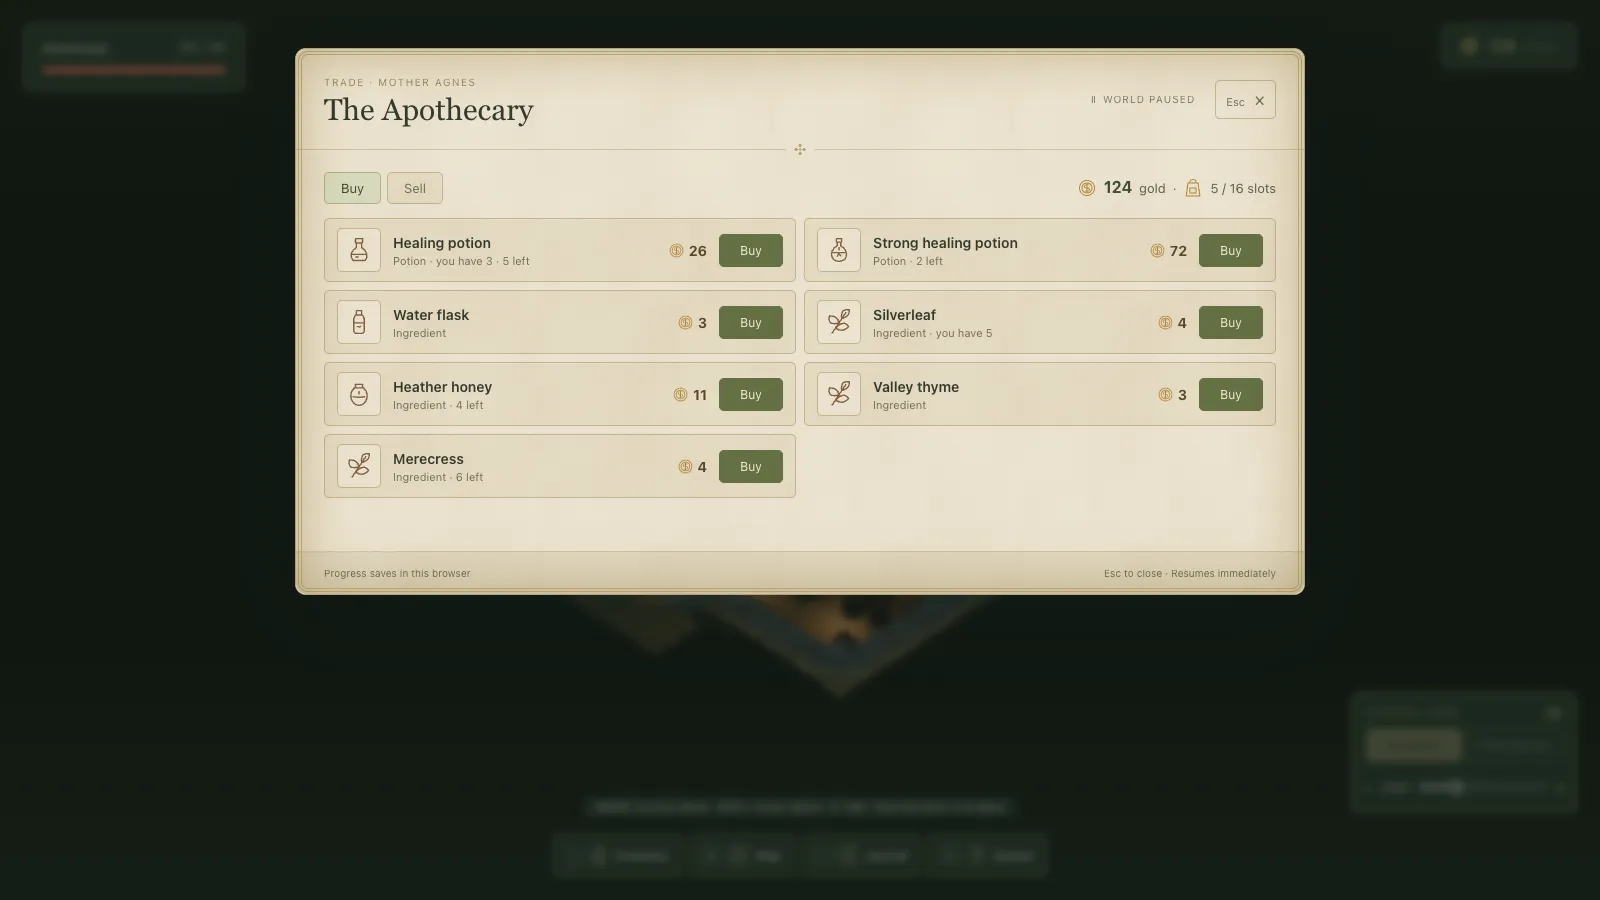Click the coin icon next to price 72
1600x900 pixels.
tap(1157, 251)
